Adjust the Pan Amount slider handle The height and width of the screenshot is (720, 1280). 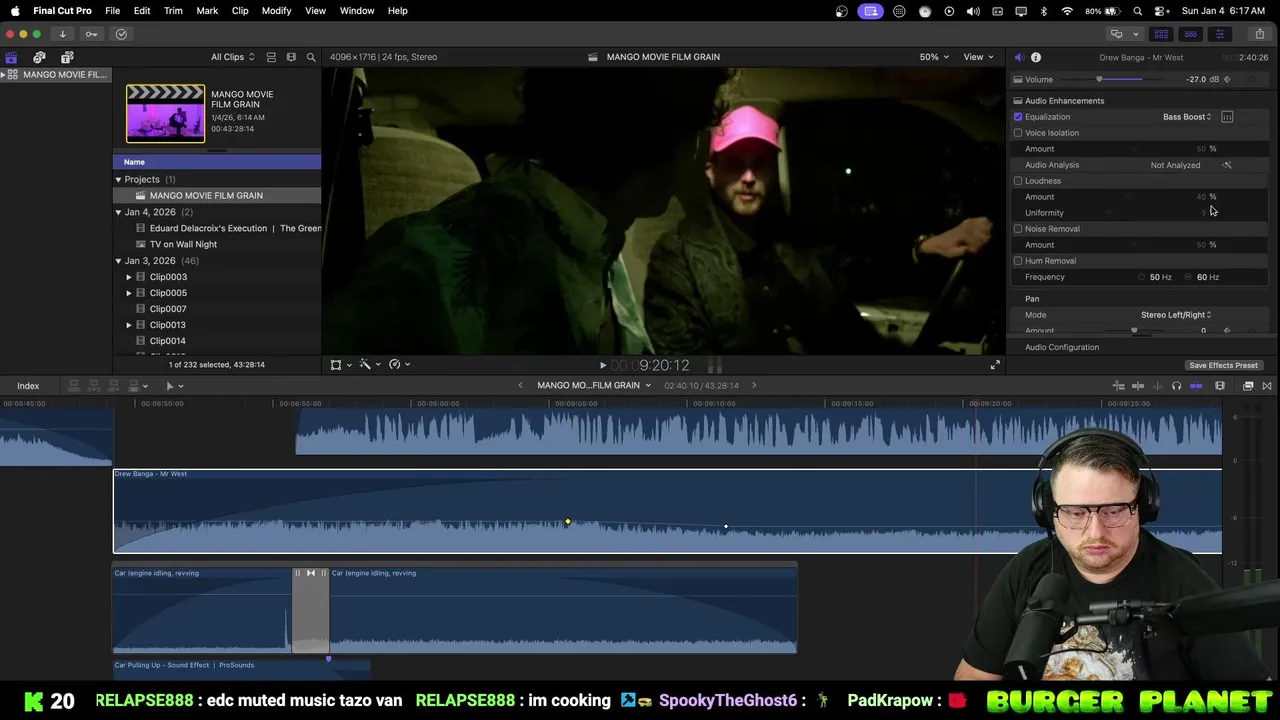click(1134, 330)
